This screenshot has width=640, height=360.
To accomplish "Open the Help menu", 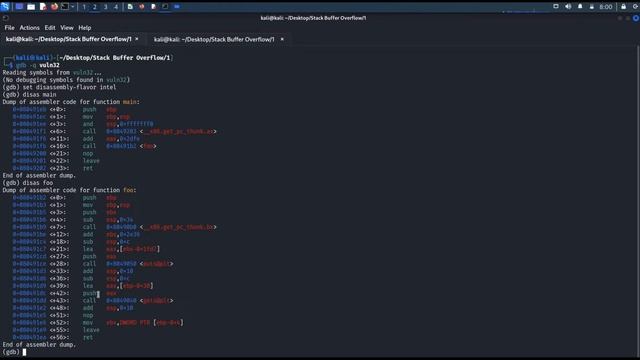I will pos(84,28).
